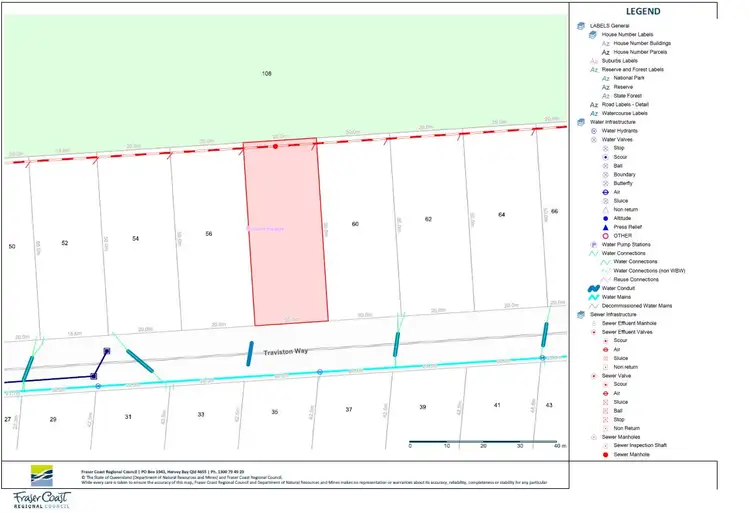750x514 pixels.
Task: Select parcel number 41
Action: pyautogui.click(x=497, y=405)
